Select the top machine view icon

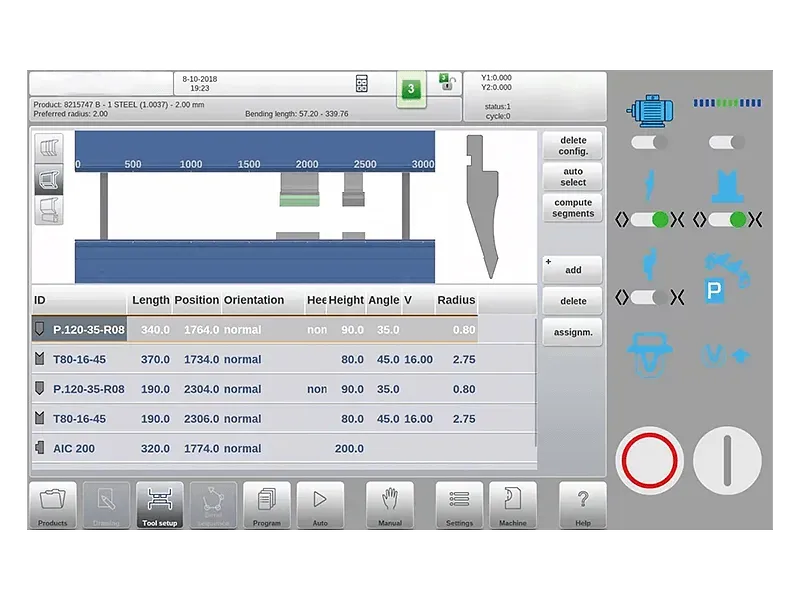tap(49, 148)
